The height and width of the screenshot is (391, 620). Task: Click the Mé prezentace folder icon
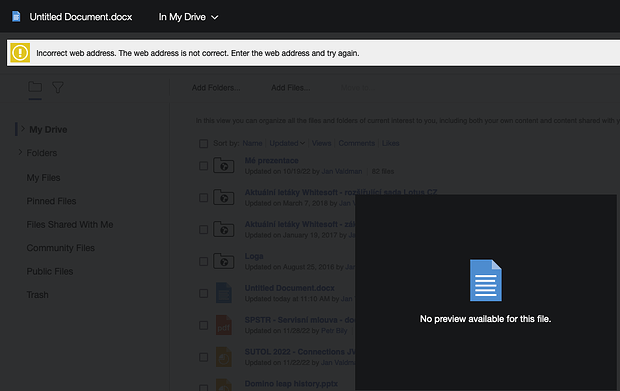224,166
